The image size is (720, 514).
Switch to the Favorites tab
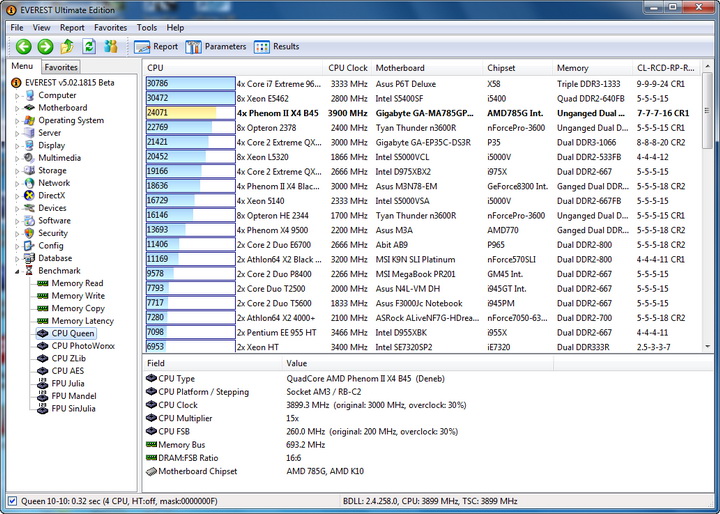tap(61, 67)
